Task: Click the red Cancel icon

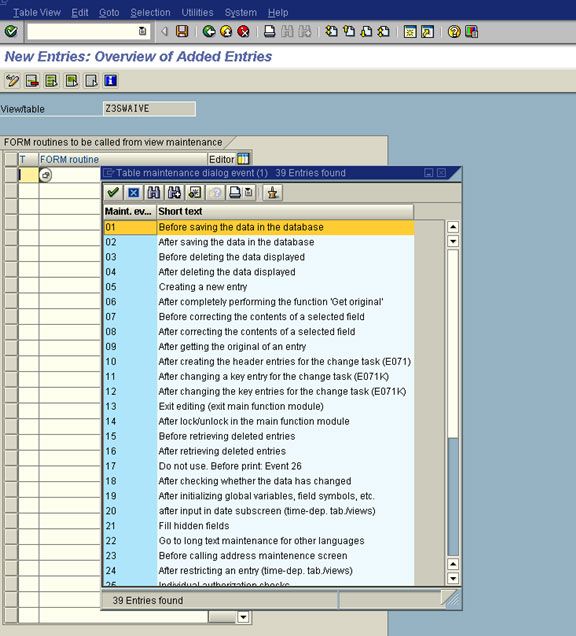Action: pos(243,31)
